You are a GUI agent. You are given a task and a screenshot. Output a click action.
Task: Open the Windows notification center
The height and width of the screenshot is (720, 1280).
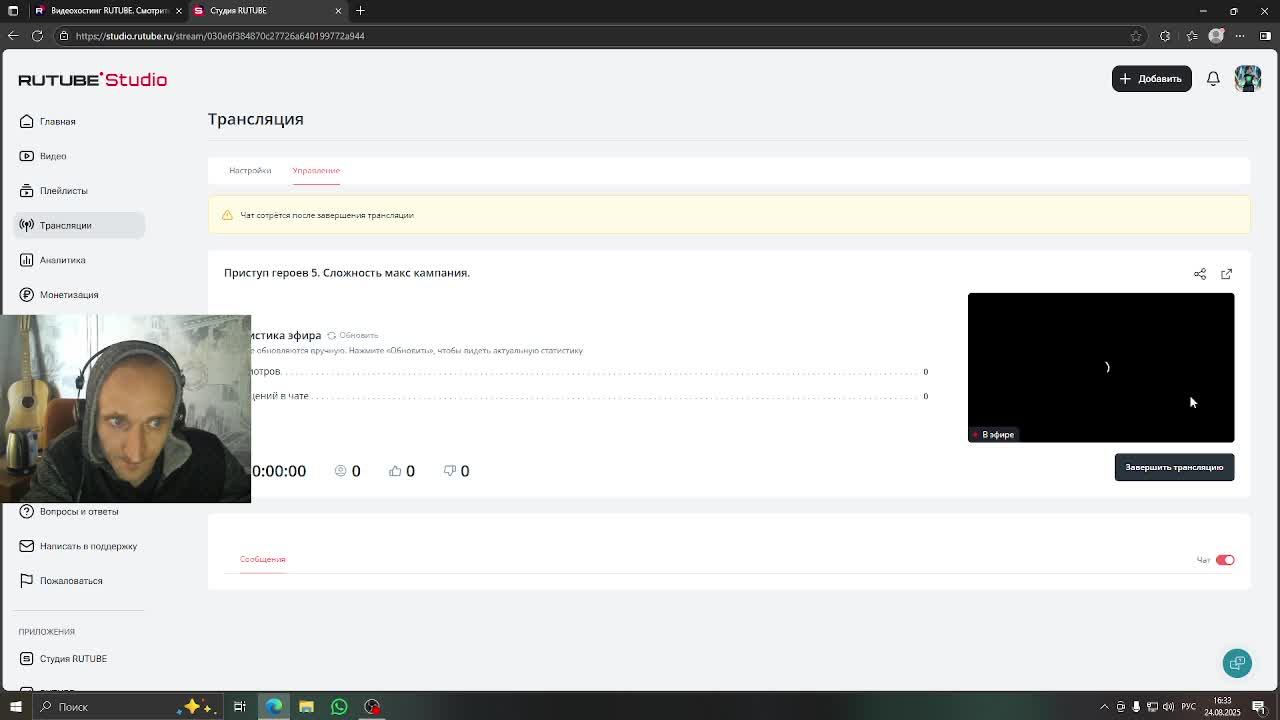pos(1259,707)
